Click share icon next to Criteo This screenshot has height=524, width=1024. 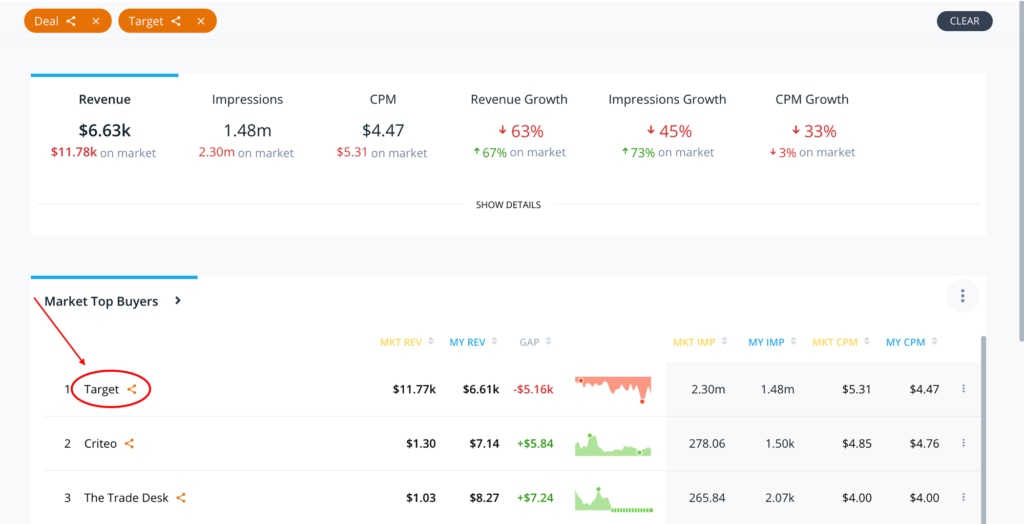[x=129, y=444]
